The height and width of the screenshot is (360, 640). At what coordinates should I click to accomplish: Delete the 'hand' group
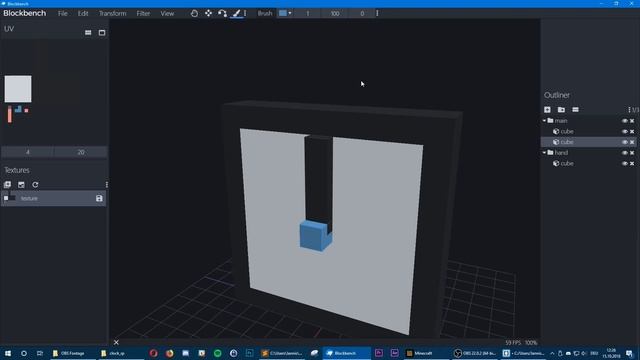tap(632, 153)
